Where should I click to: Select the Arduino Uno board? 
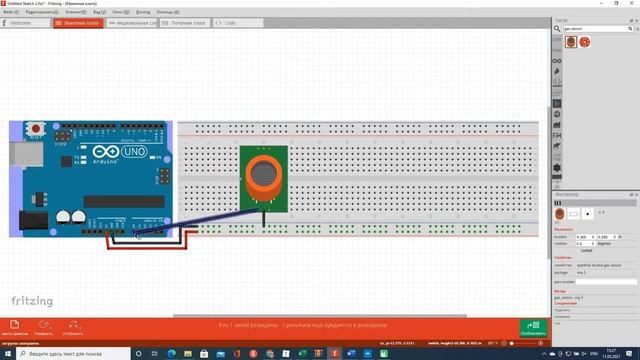point(91,179)
